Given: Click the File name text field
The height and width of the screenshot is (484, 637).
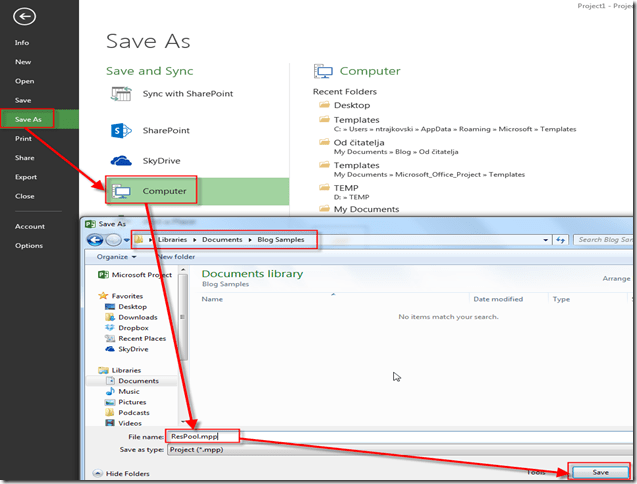Looking at the screenshot, I should pyautogui.click(x=400, y=436).
